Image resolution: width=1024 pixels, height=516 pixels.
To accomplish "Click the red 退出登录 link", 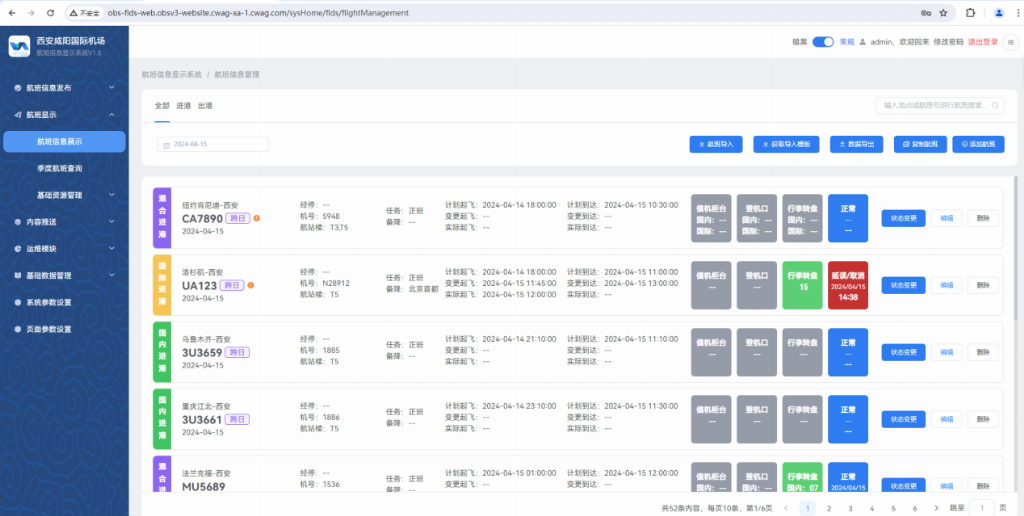I will tap(983, 42).
